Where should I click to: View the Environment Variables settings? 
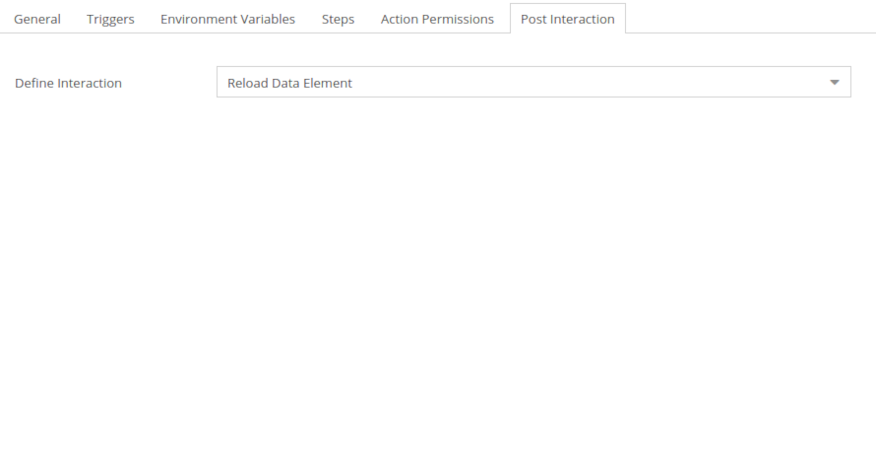click(x=227, y=19)
